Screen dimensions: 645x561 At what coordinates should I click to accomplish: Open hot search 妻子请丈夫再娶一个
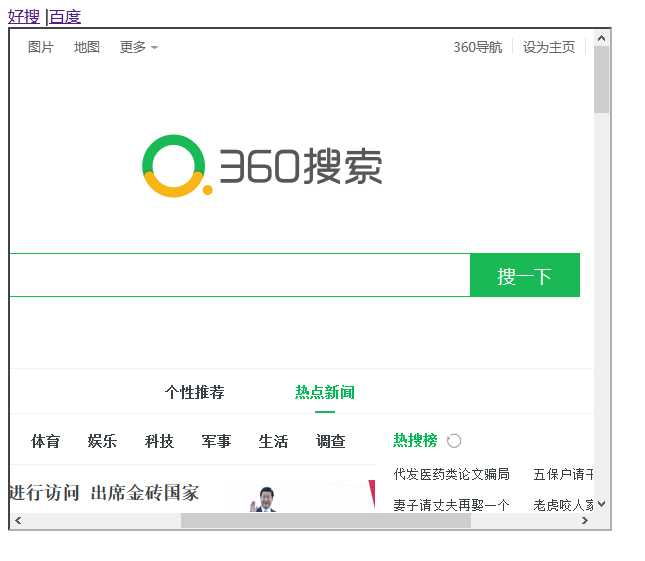tap(451, 504)
